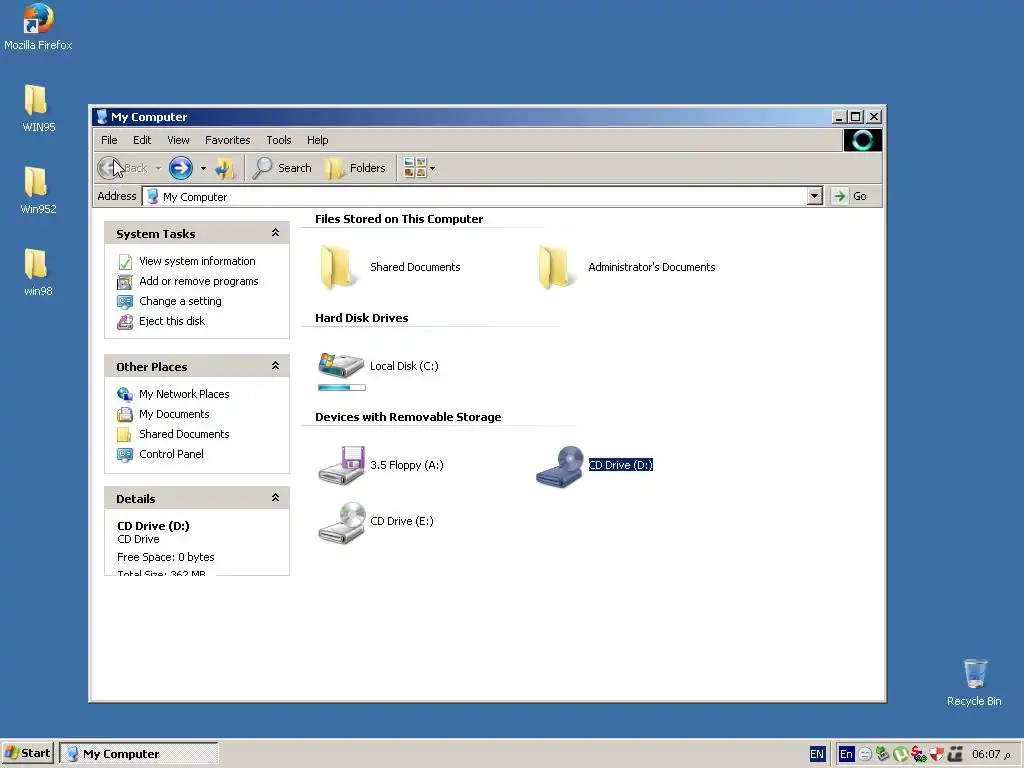Select the Shared Documents folder icon
This screenshot has height=768, width=1024.
pyautogui.click(x=338, y=267)
